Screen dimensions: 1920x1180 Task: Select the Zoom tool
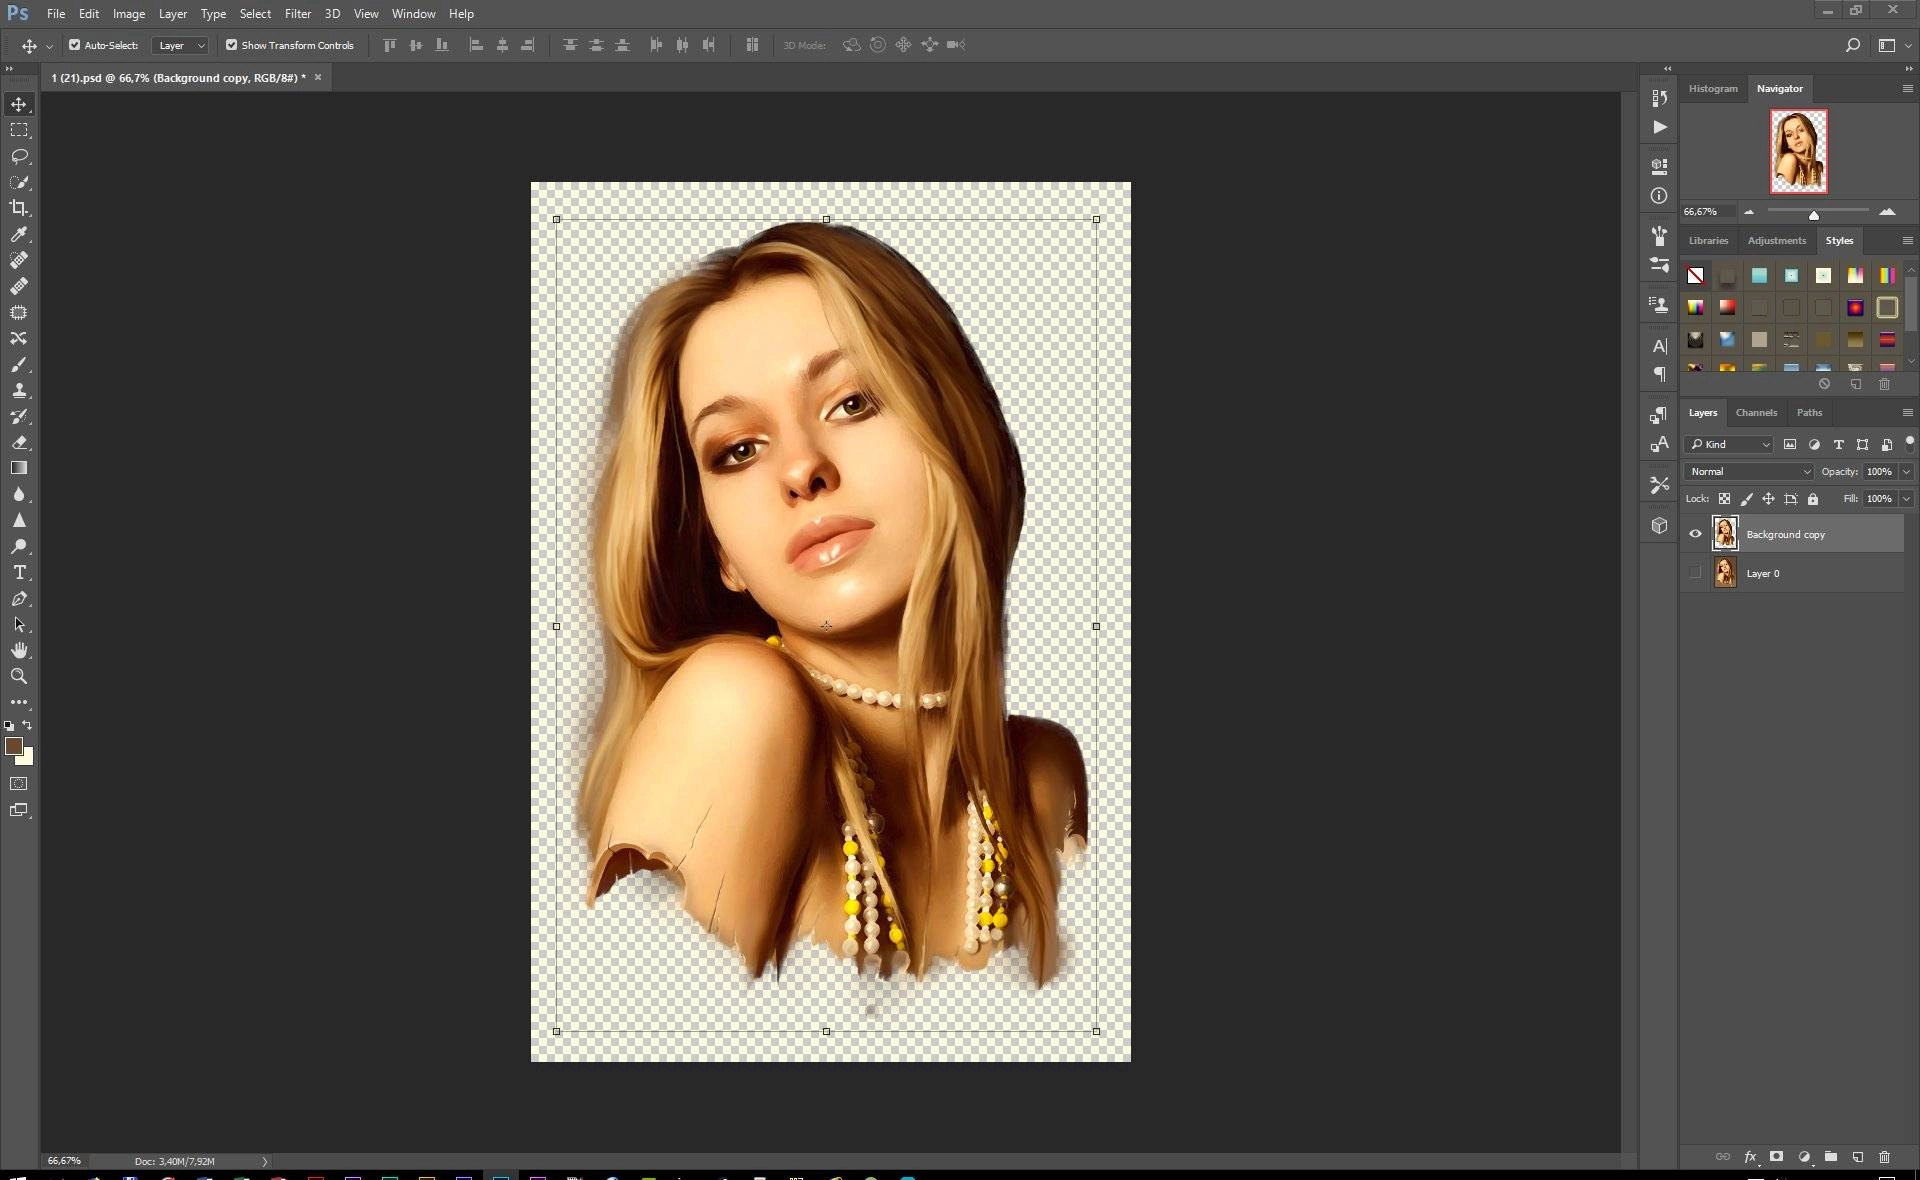click(19, 676)
